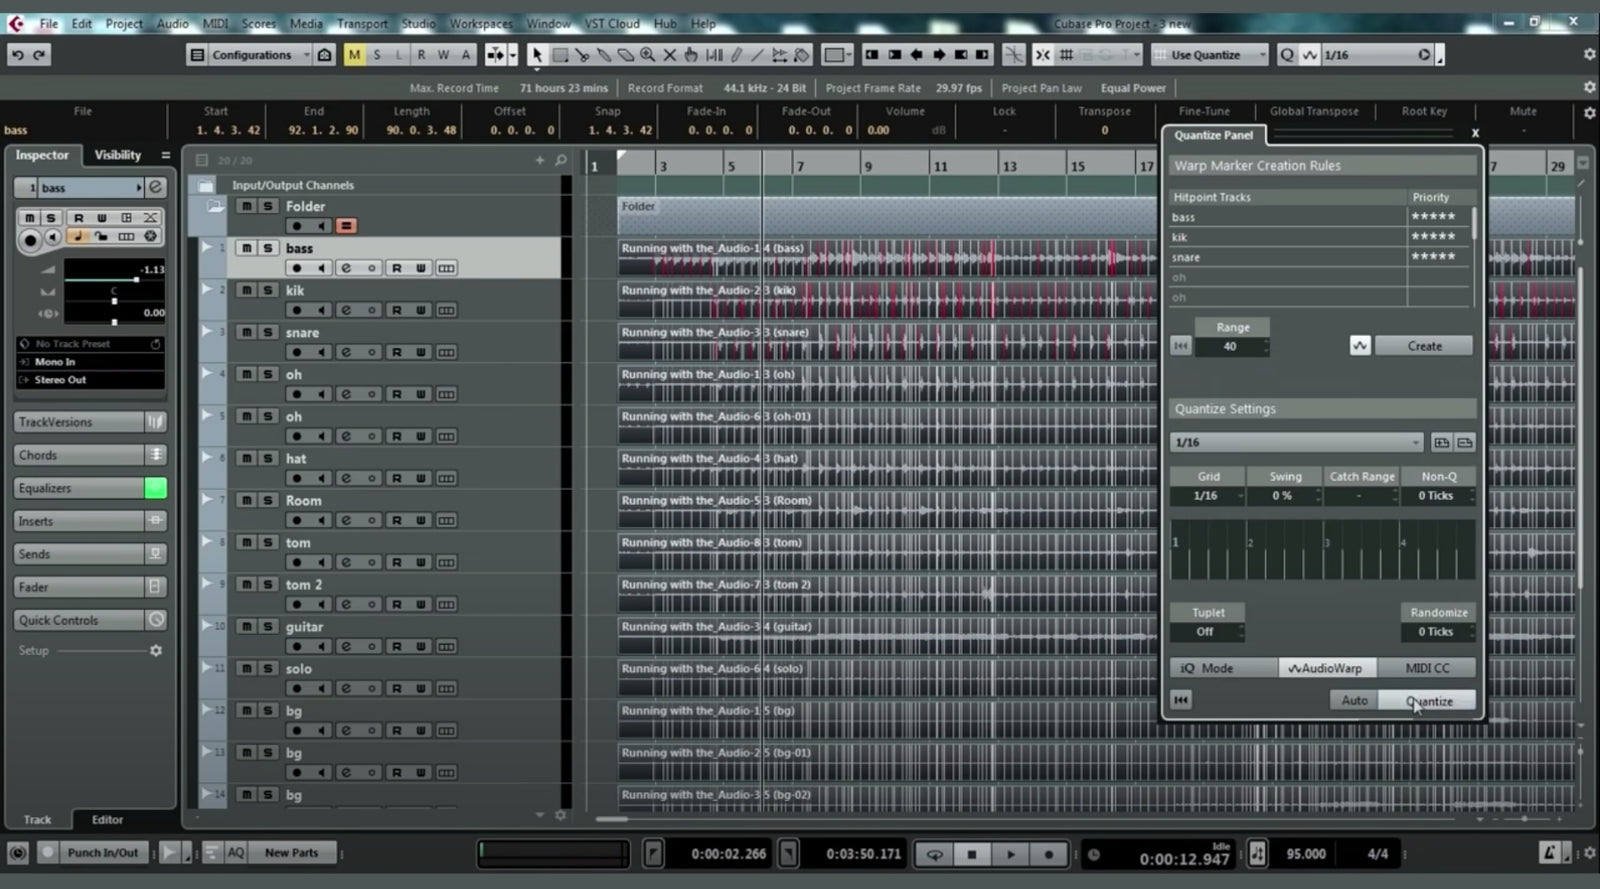The width and height of the screenshot is (1600, 889).
Task: Click the bass volume fader showing -1.13
Action: [x=137, y=279]
